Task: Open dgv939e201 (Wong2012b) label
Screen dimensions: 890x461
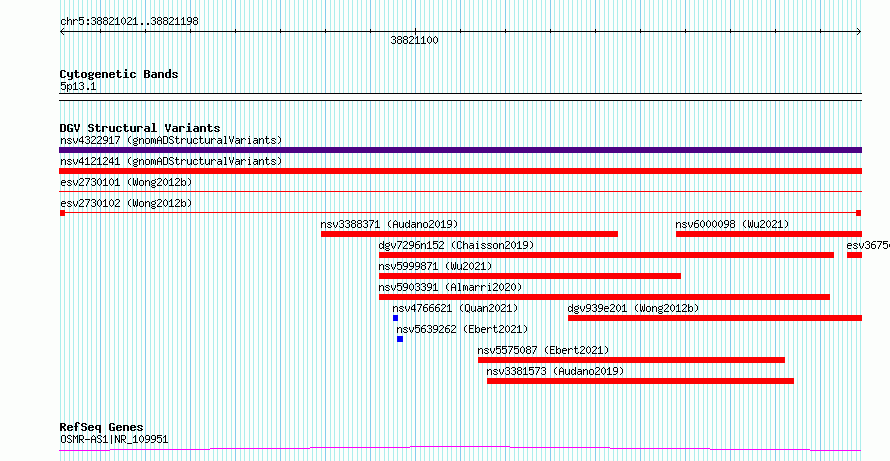Action: click(633, 308)
